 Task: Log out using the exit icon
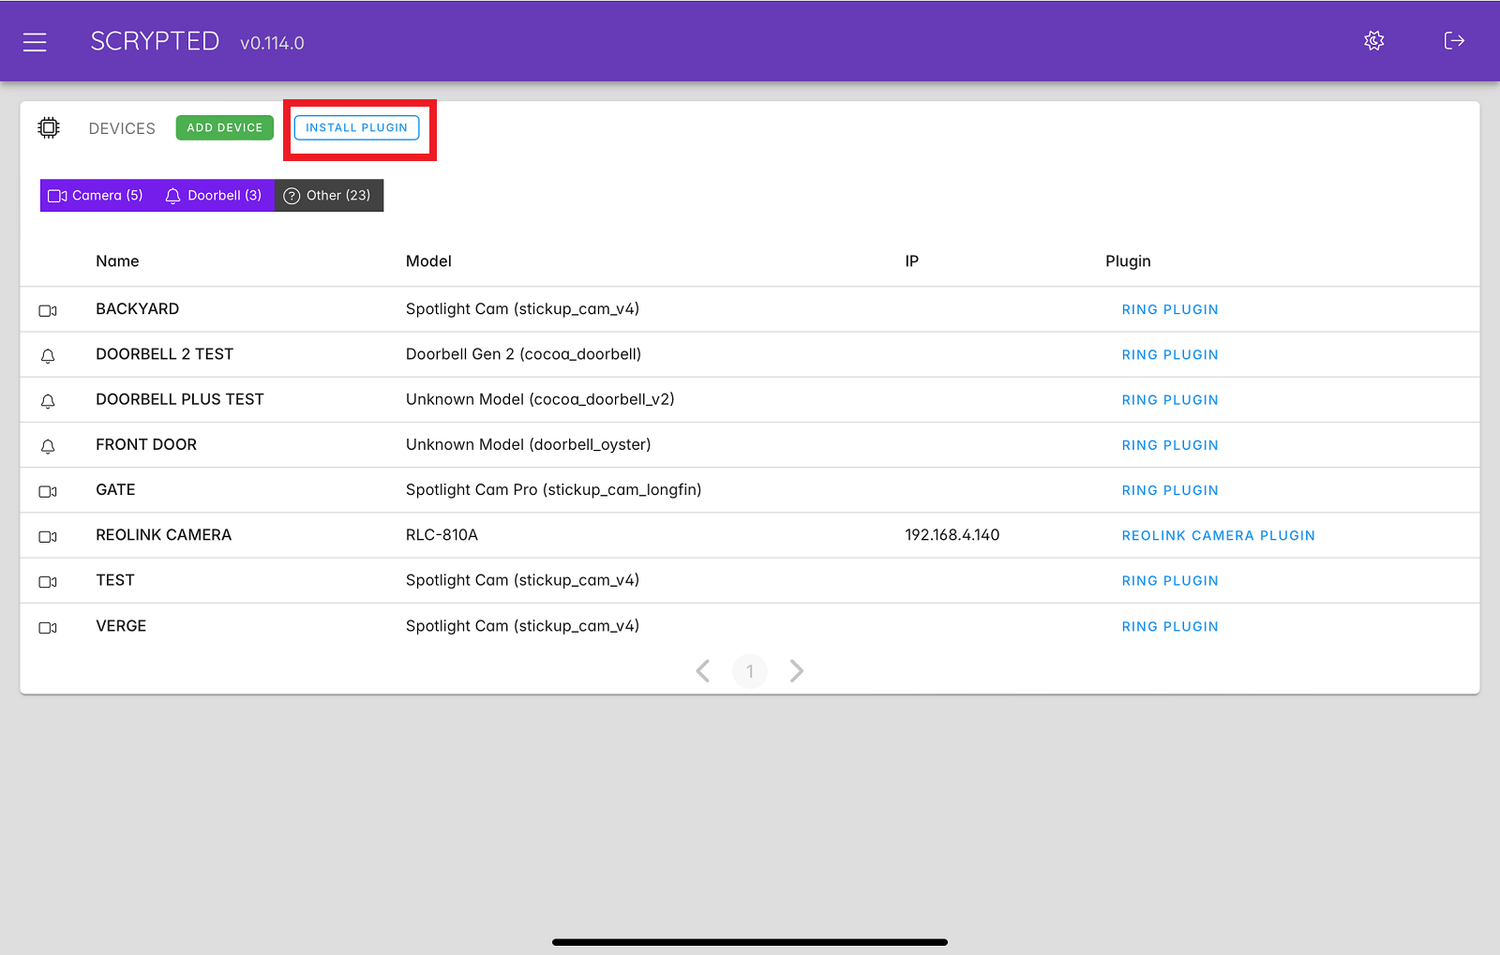pos(1454,41)
